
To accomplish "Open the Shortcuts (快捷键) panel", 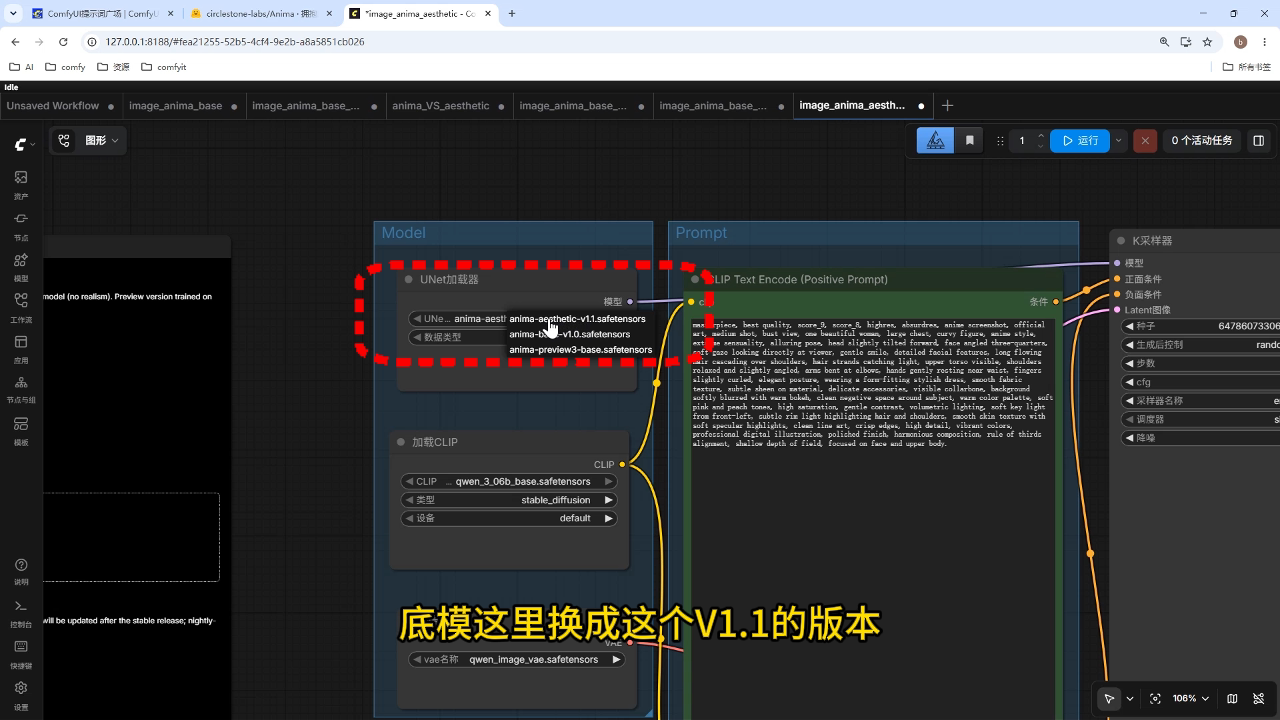I will (x=20, y=653).
